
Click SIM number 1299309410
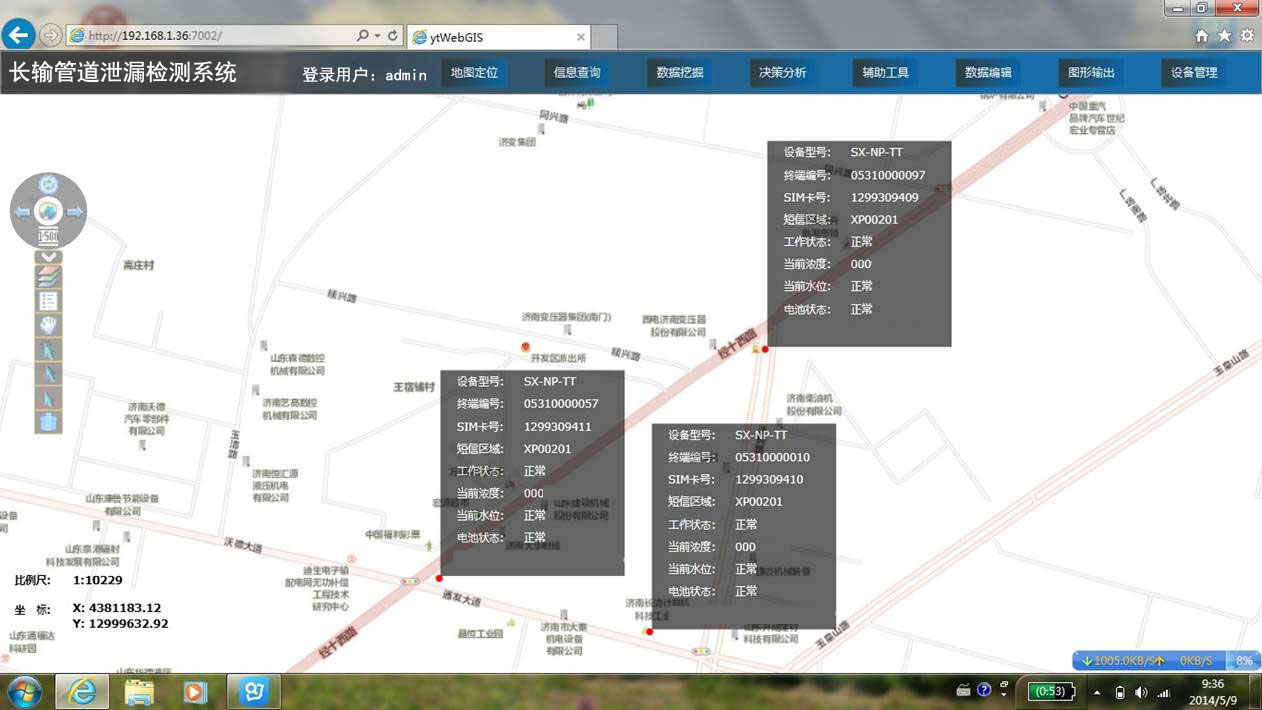click(x=768, y=479)
